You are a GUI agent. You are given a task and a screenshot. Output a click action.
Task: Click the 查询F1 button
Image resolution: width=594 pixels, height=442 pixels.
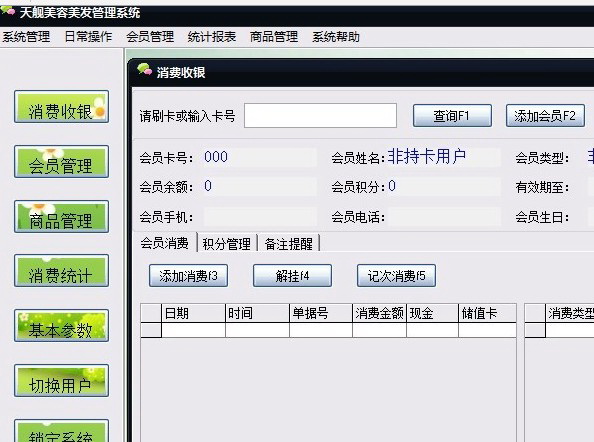click(452, 116)
